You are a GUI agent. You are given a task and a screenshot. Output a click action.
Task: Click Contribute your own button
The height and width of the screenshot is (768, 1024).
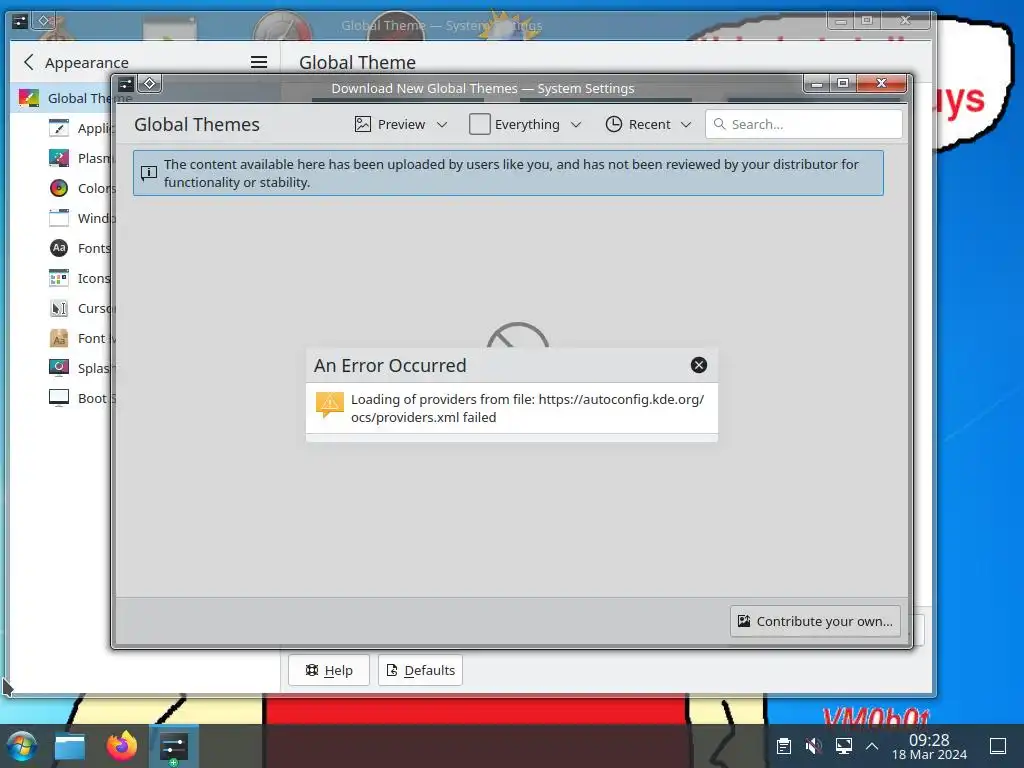(x=815, y=621)
